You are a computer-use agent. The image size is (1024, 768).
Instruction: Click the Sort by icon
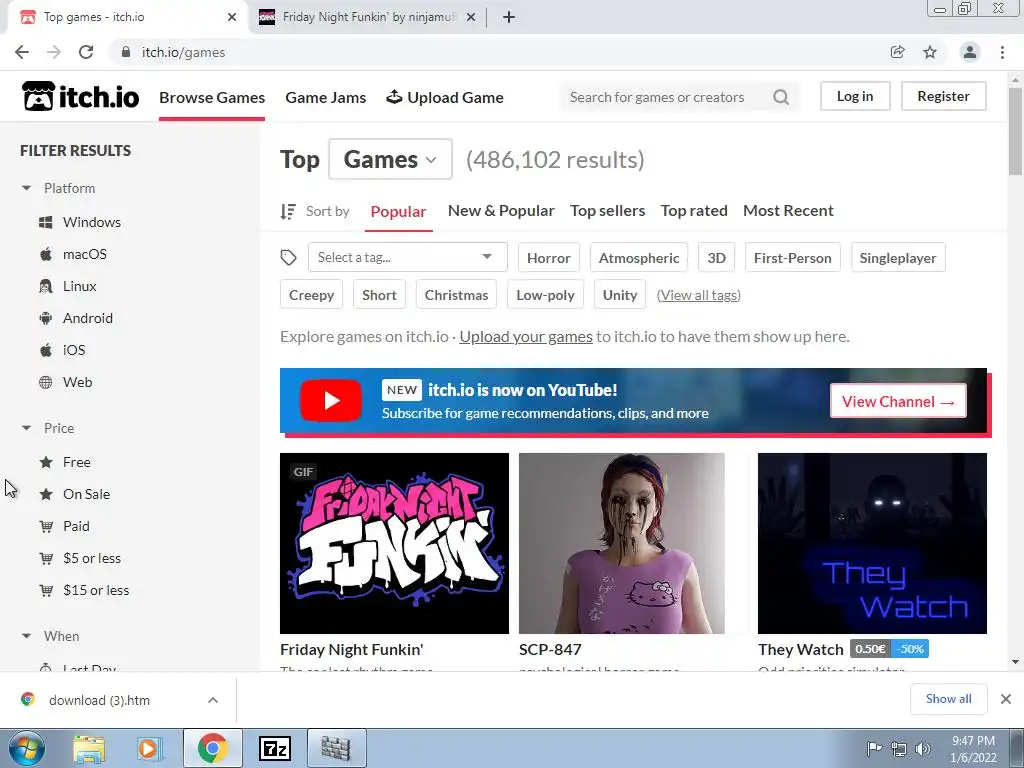pos(288,212)
